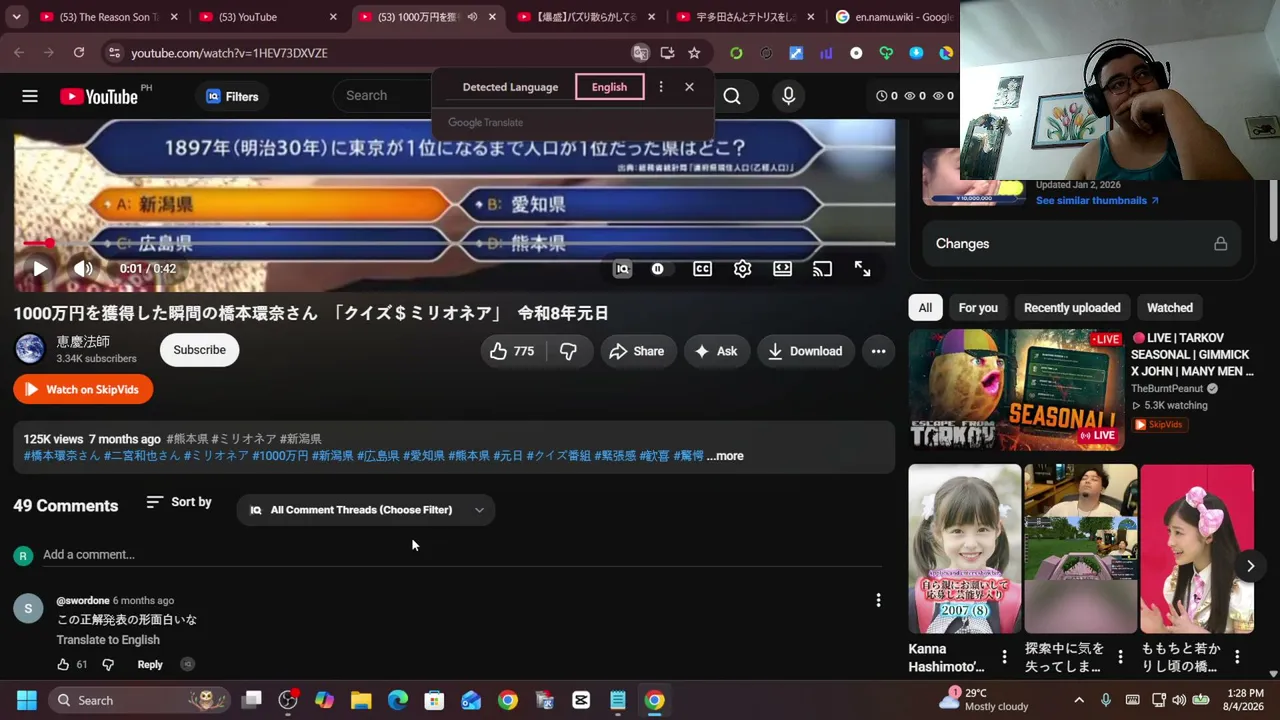Select Detected Language in translate popup
The height and width of the screenshot is (720, 1280).
510,87
